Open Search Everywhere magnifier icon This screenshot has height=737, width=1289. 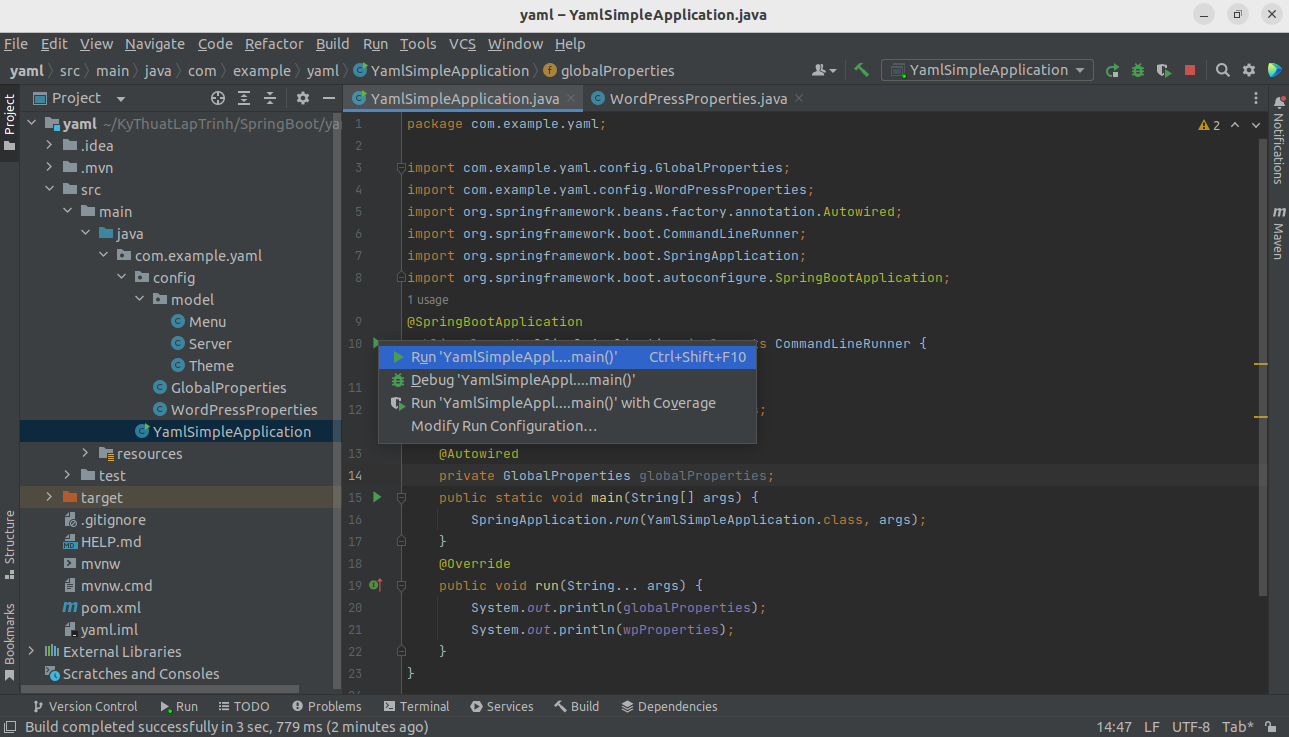click(x=1223, y=70)
